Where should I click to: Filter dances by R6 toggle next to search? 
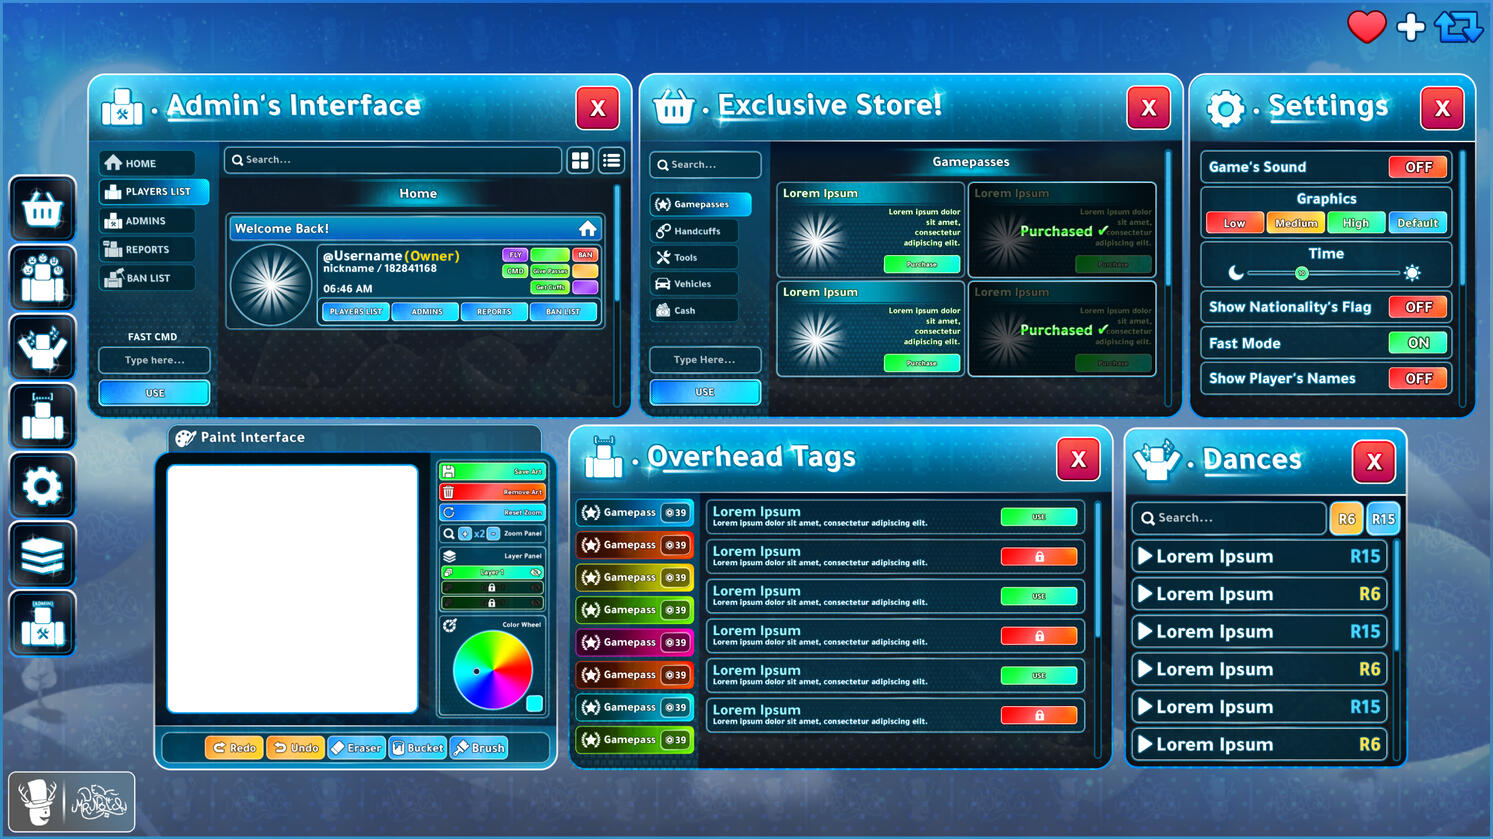pos(1346,519)
